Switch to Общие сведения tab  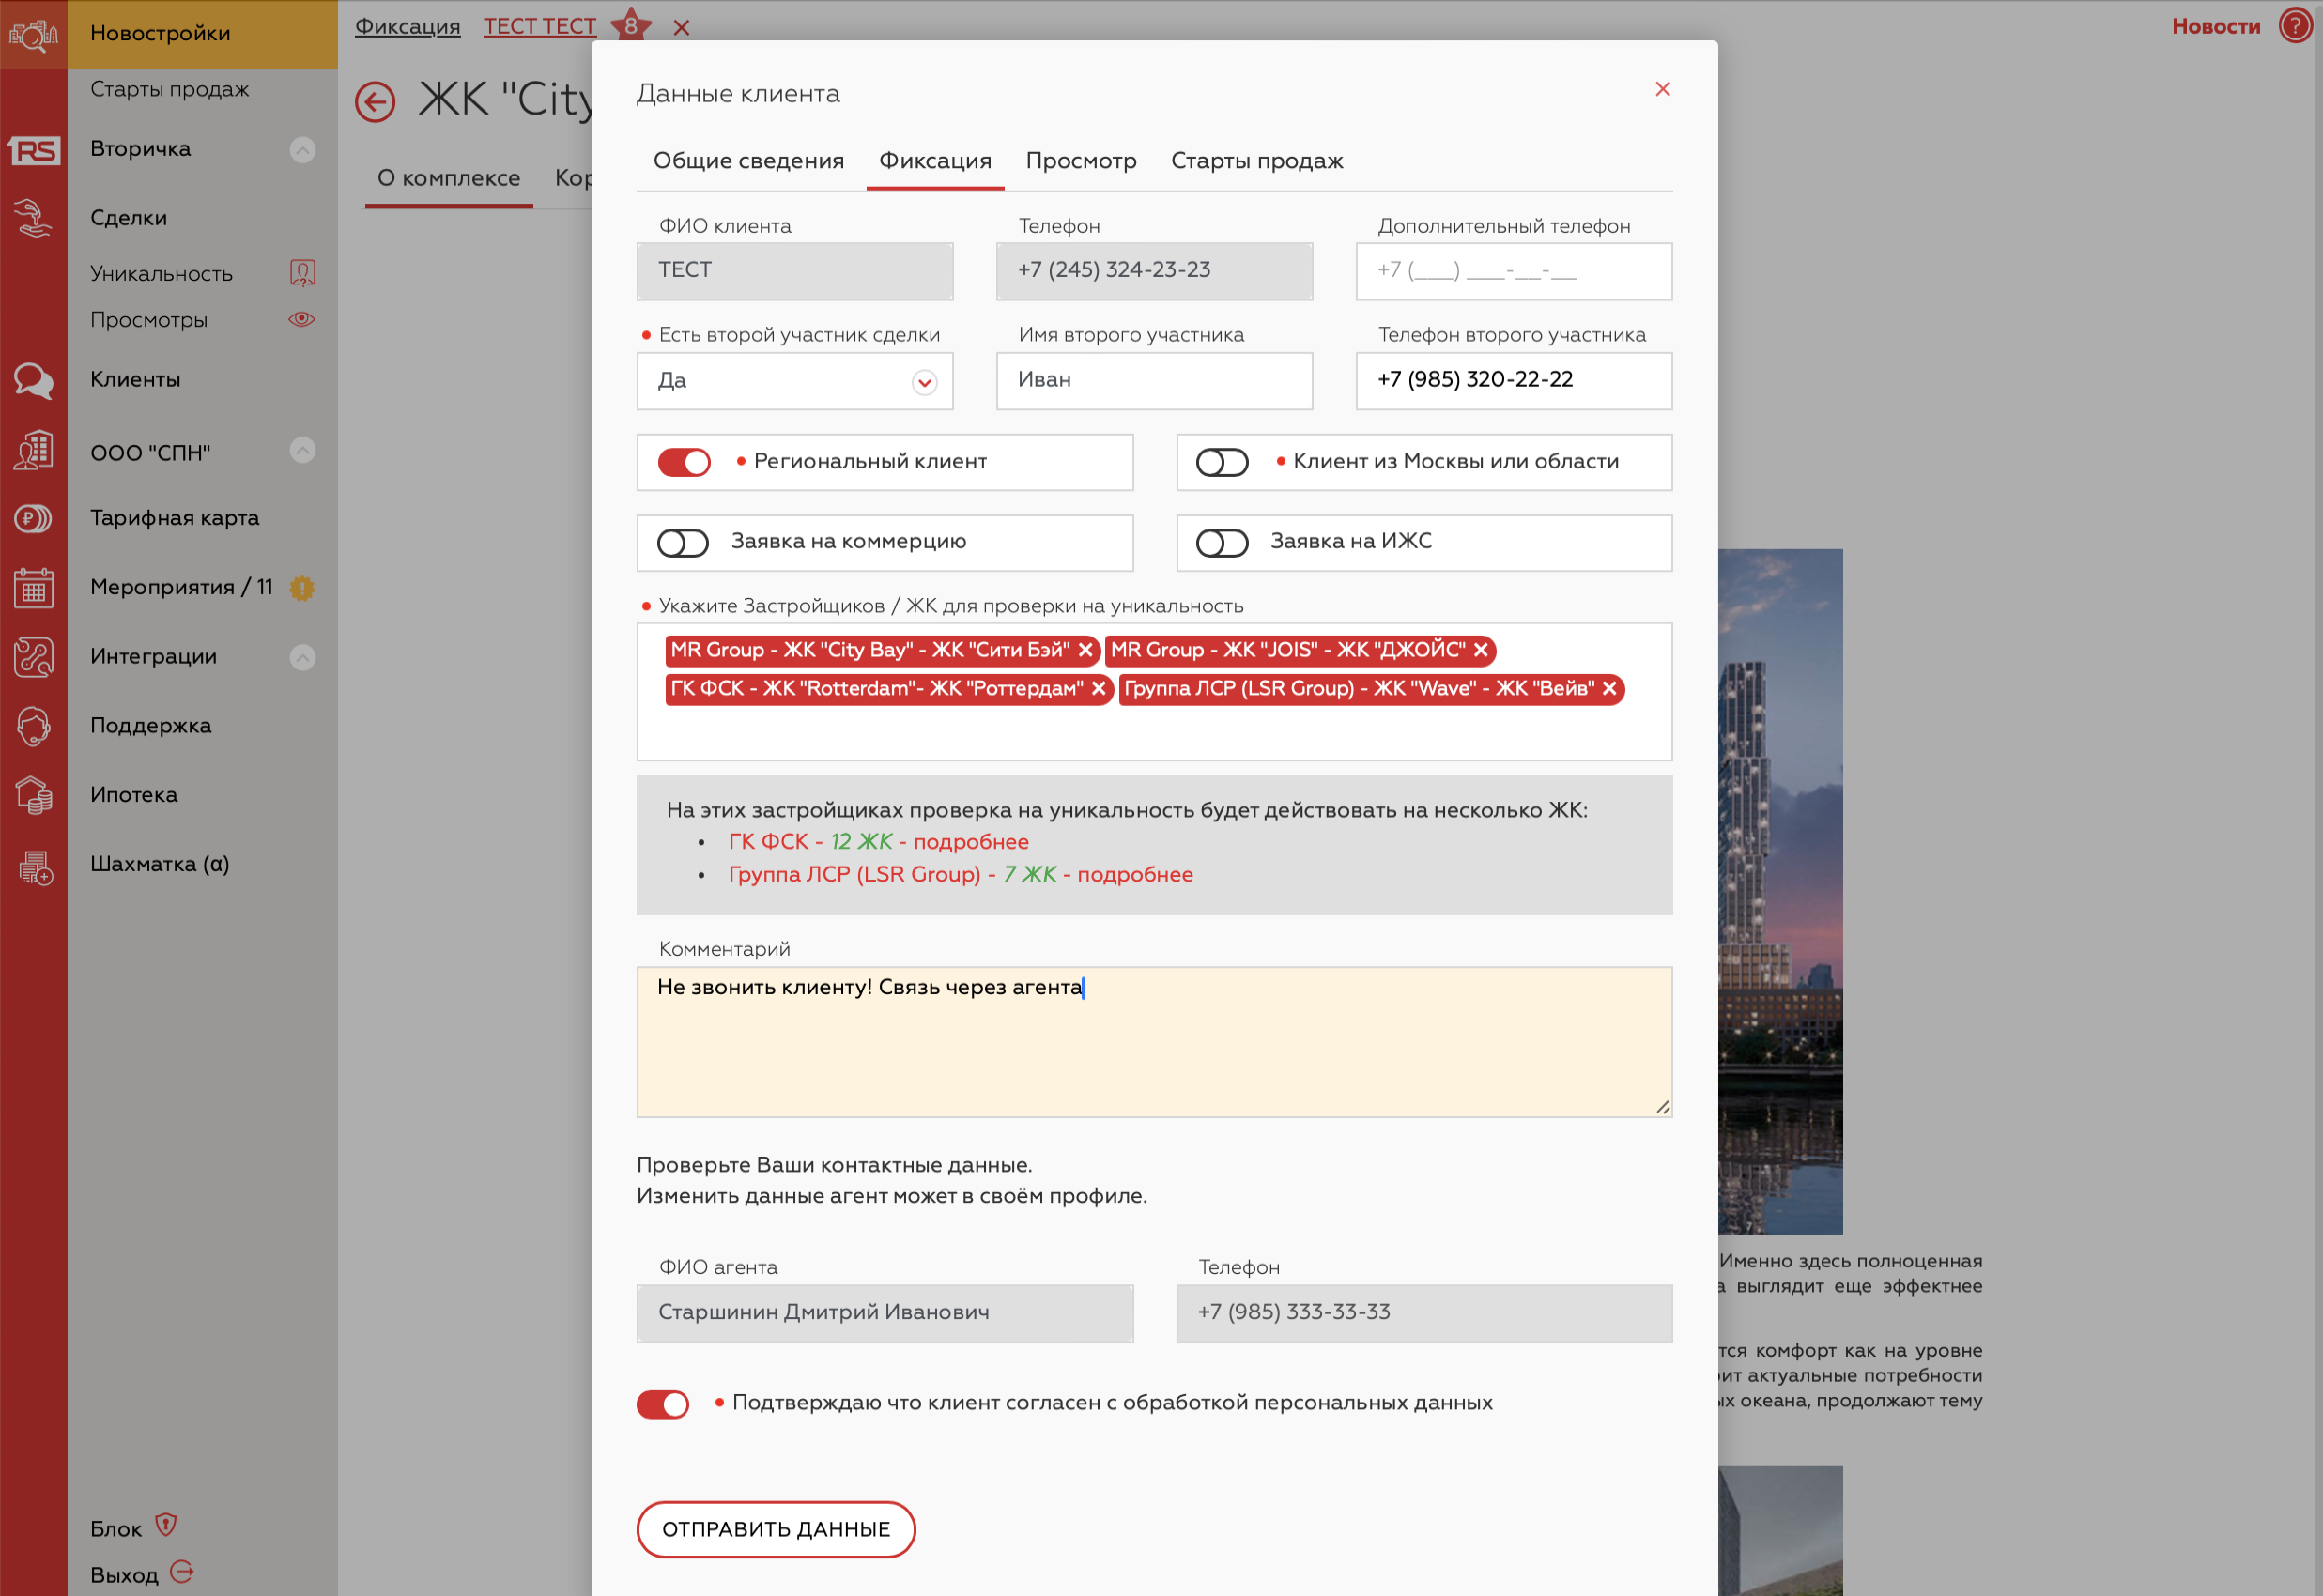pyautogui.click(x=748, y=161)
